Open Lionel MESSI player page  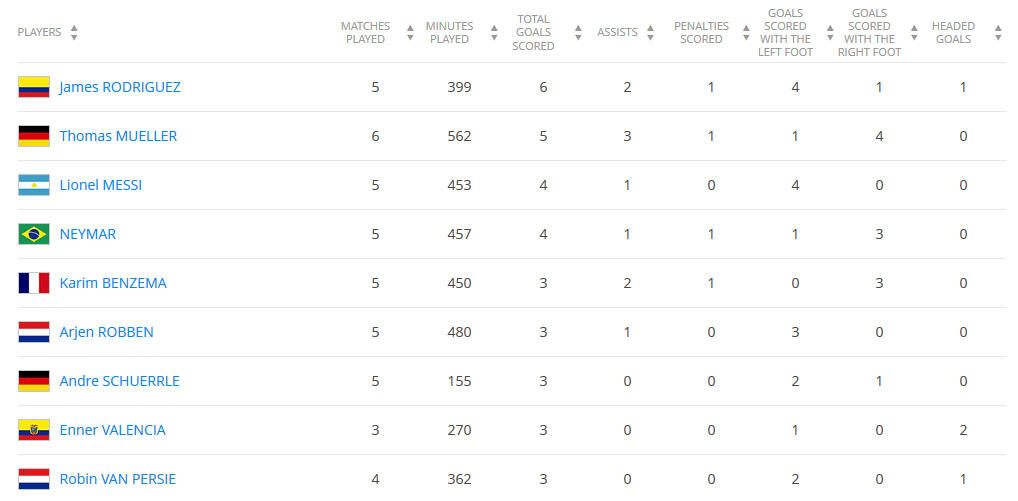[100, 185]
